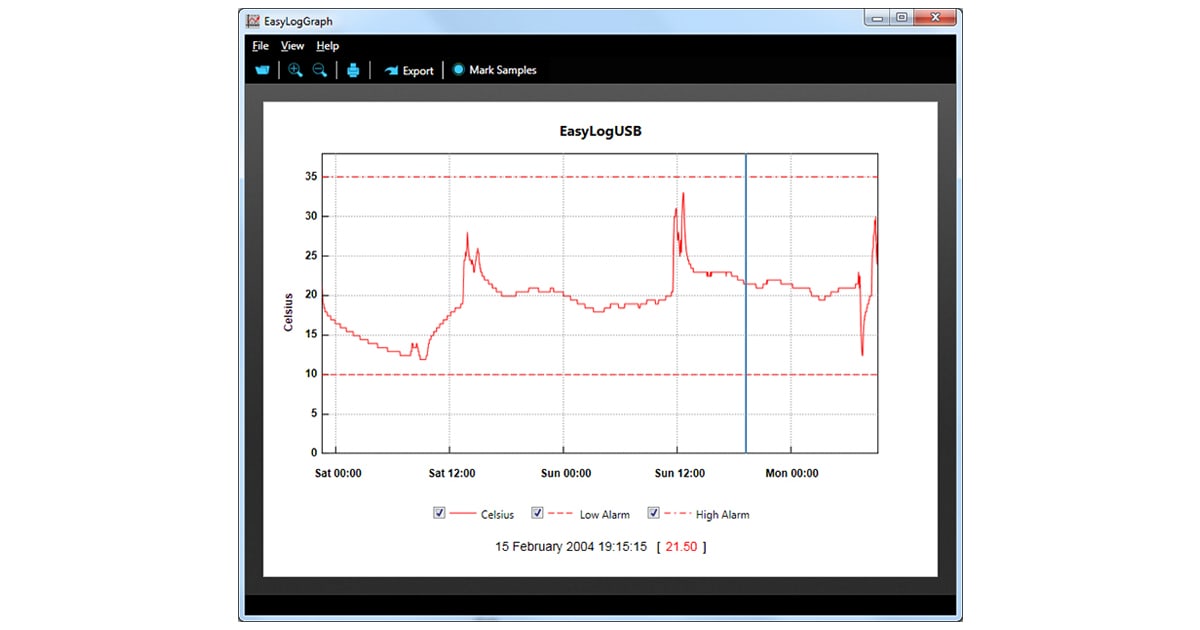Click the High Alarm legend label
Screen dimensions: 1200x630
pyautogui.click(x=722, y=515)
